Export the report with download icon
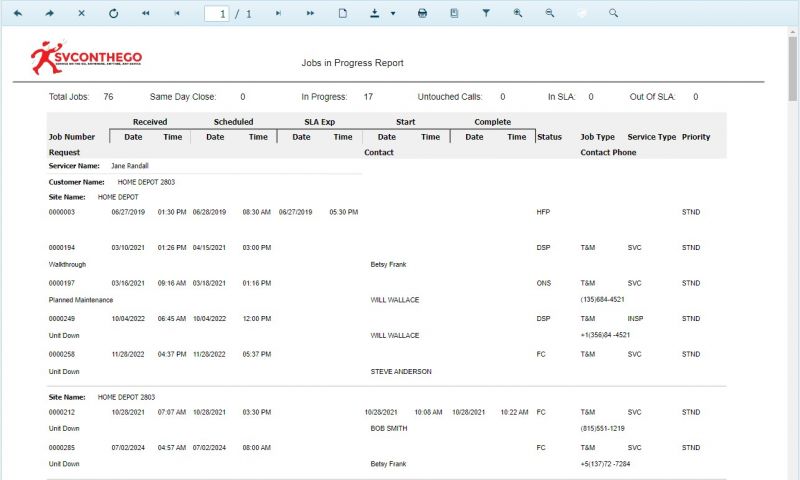 pyautogui.click(x=374, y=13)
